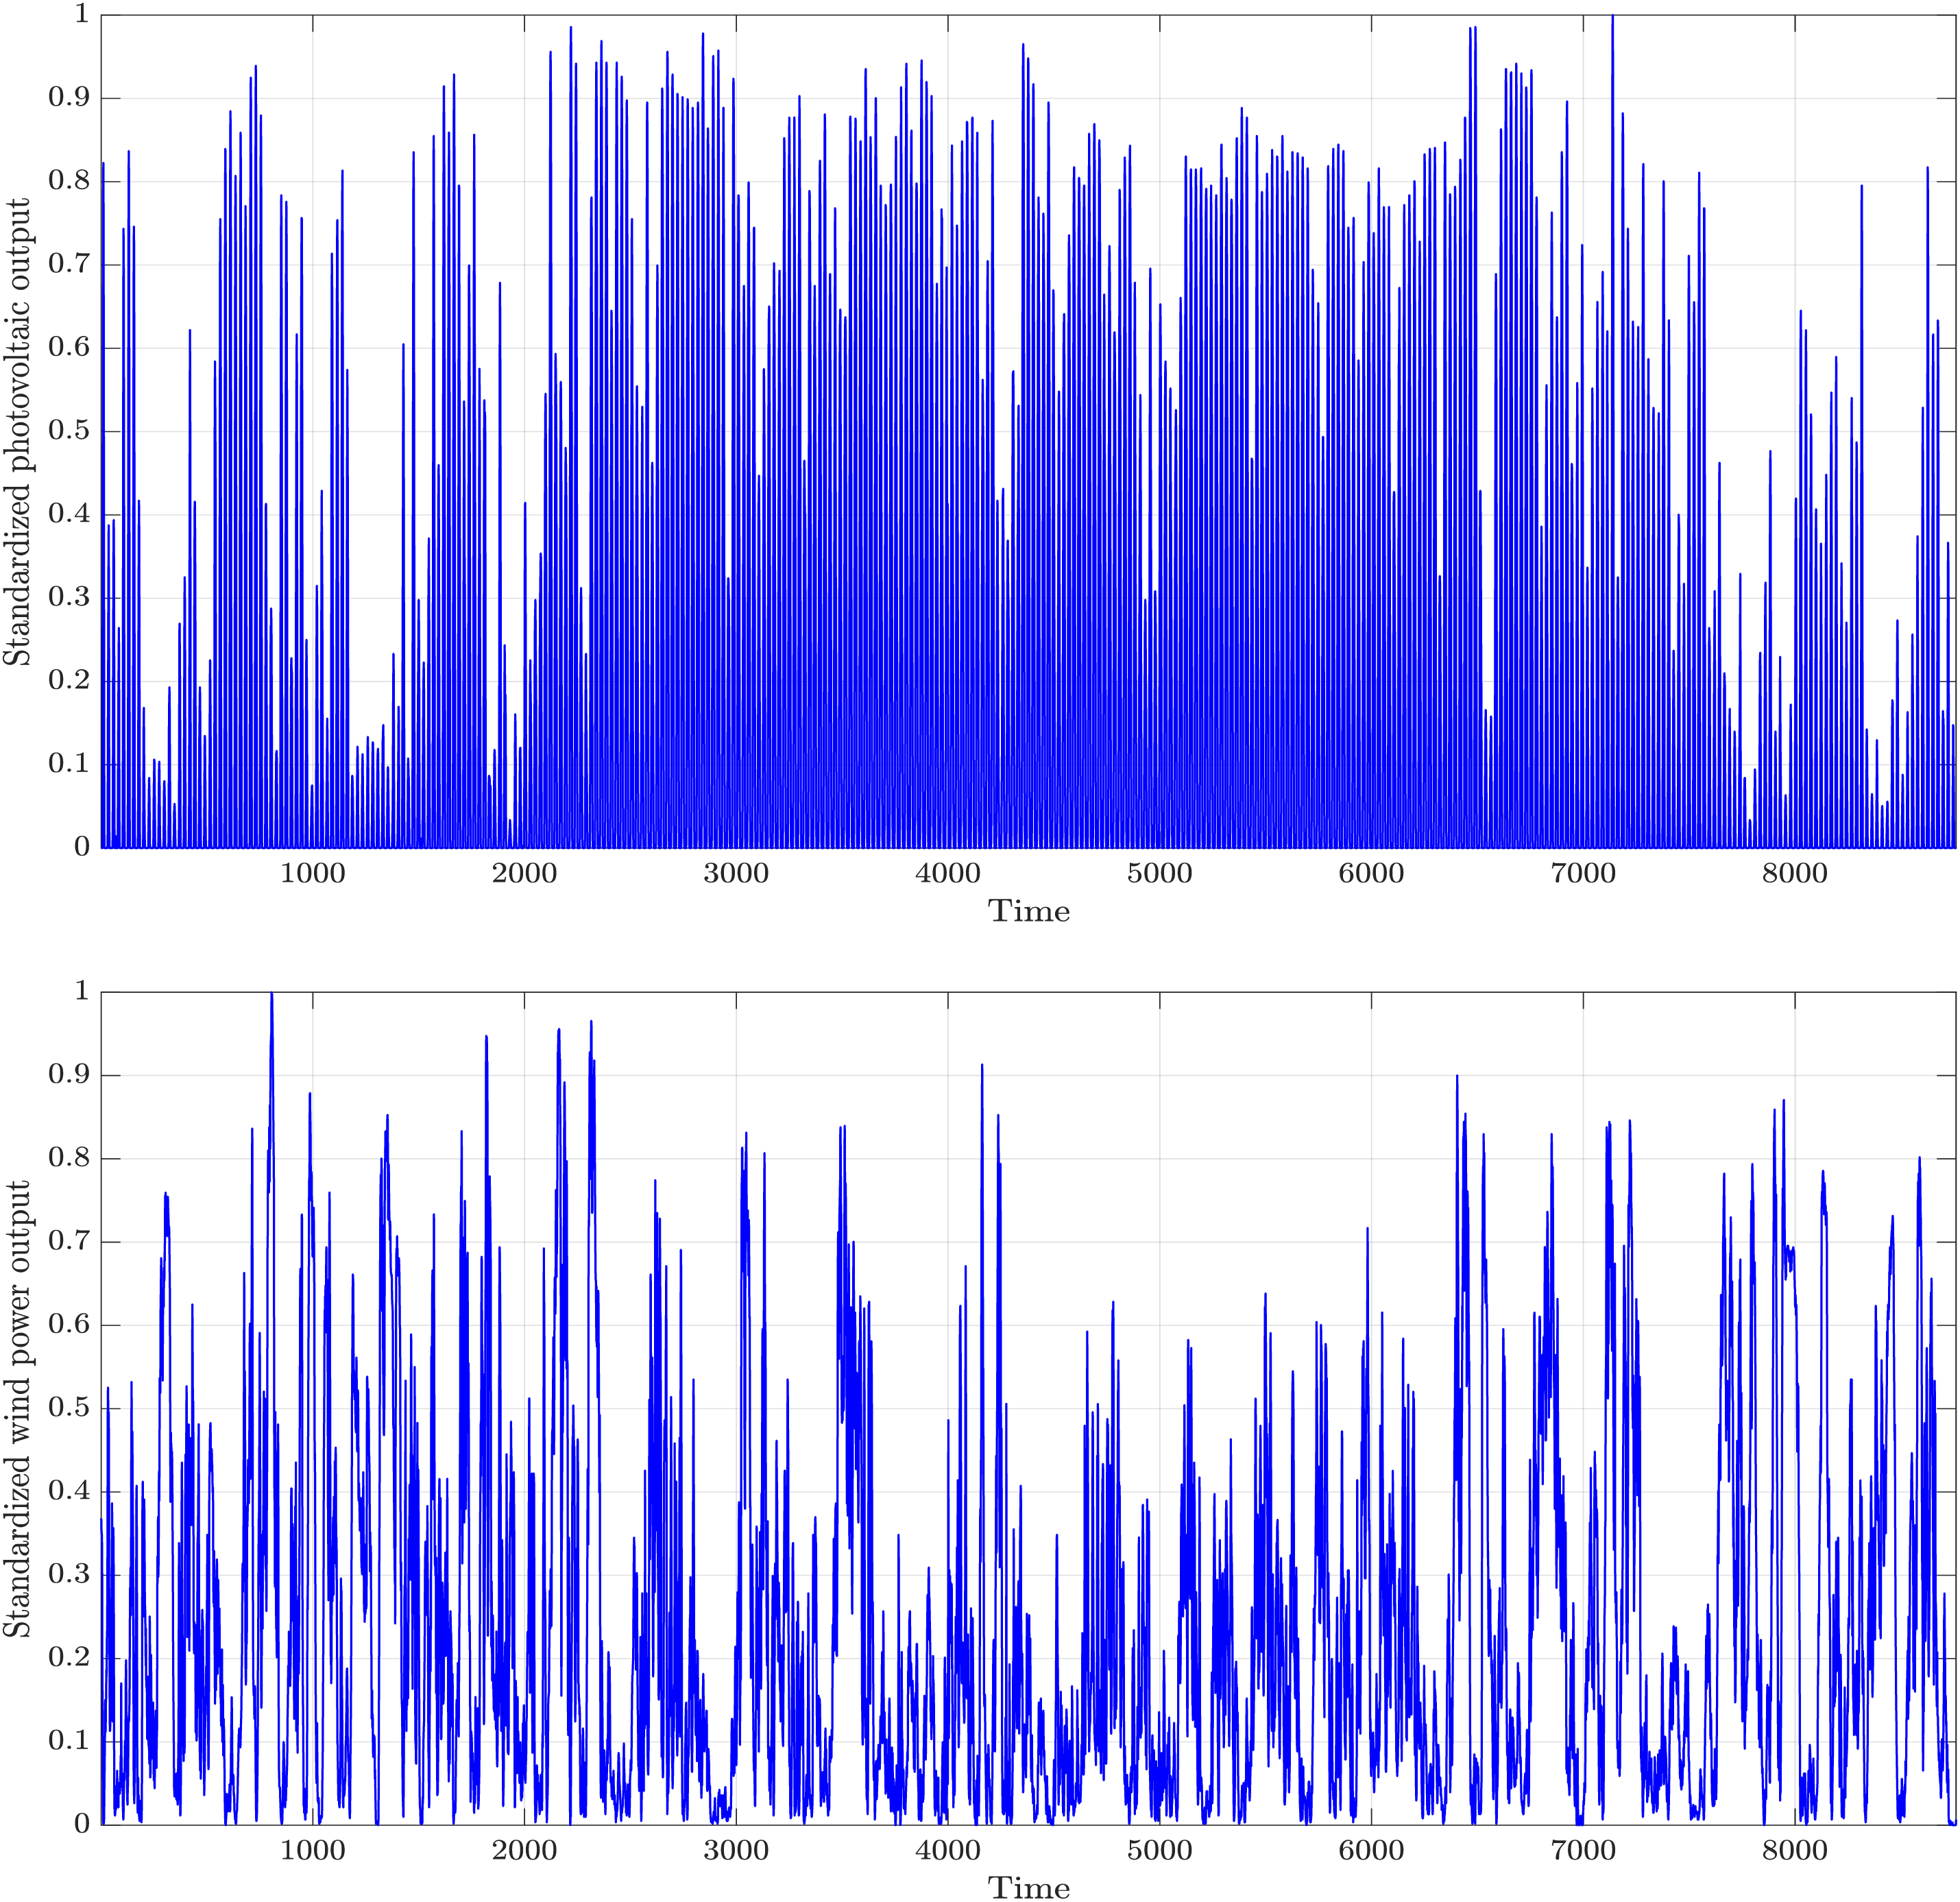Click the '0' y-tick of wind plot
Viewport: 1960px width, 1902px height.
[x=81, y=1824]
